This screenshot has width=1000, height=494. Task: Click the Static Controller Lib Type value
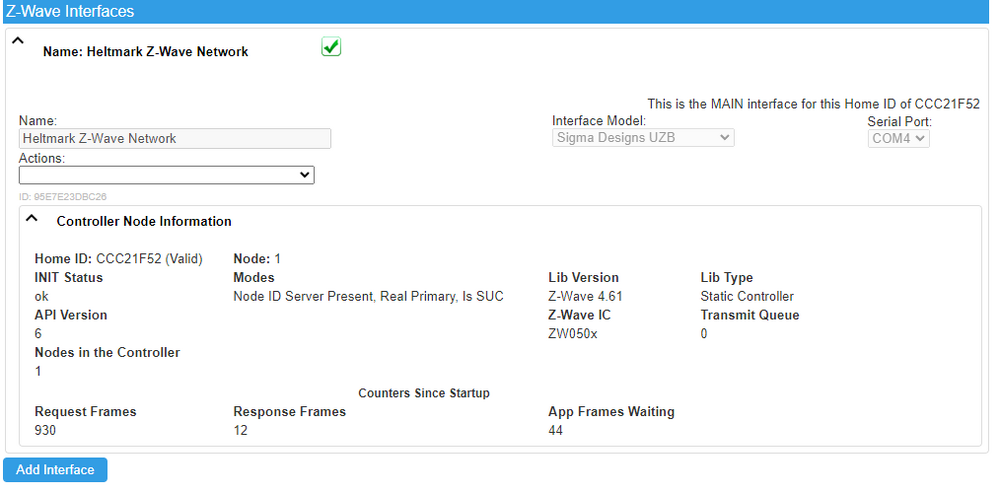pos(747,296)
